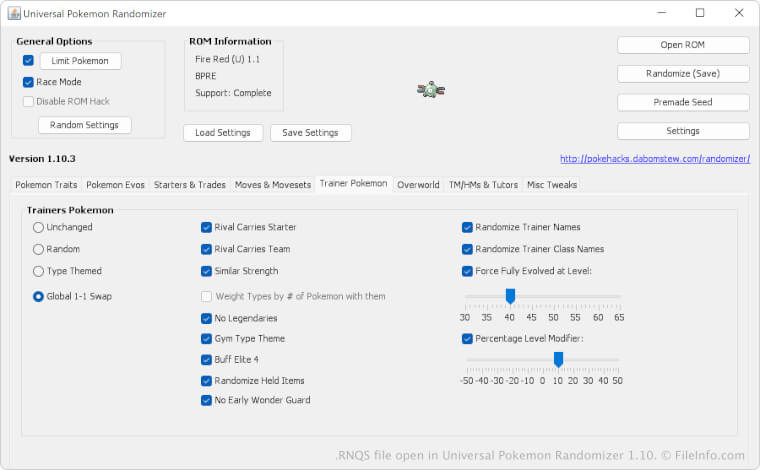Toggle the Race Mode checkbox
This screenshot has width=760, height=470.
(x=28, y=82)
